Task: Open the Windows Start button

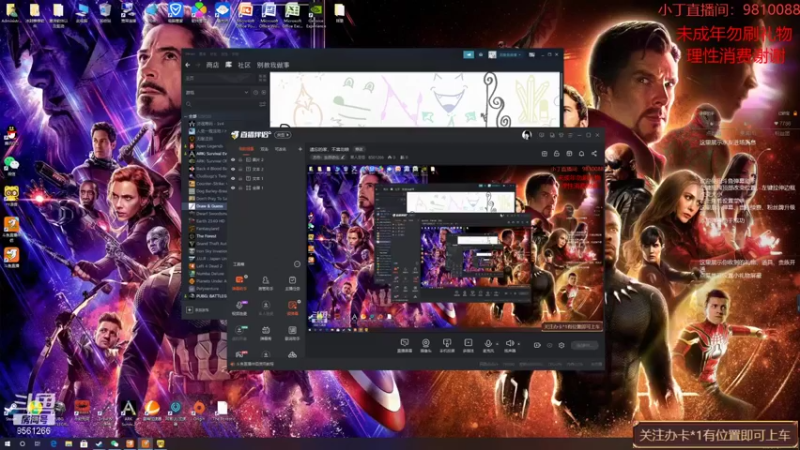Action: click(7, 444)
